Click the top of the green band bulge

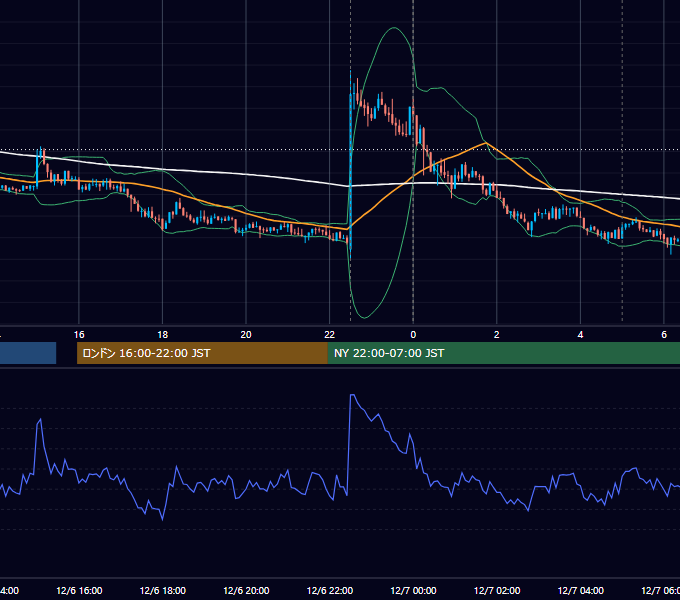pyautogui.click(x=394, y=28)
